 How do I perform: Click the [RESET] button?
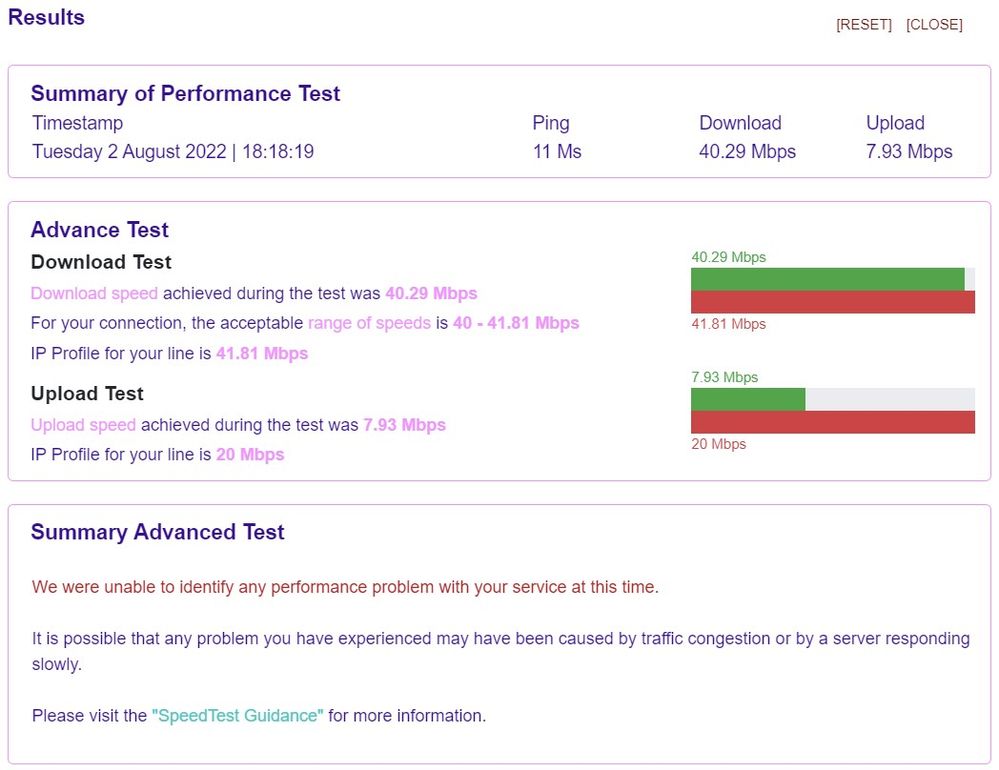click(863, 25)
